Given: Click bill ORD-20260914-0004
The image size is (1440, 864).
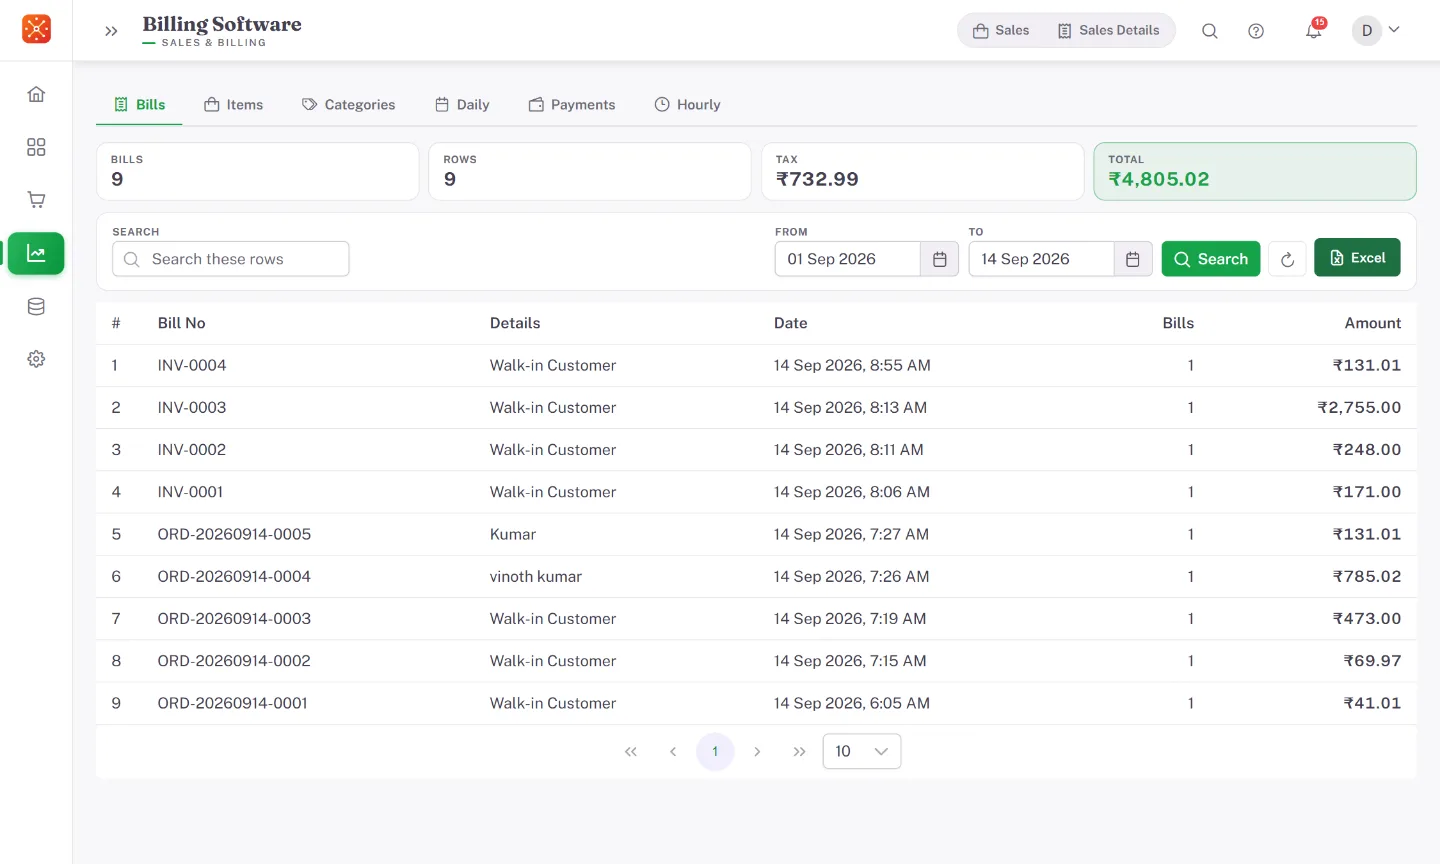Looking at the screenshot, I should [x=235, y=576].
